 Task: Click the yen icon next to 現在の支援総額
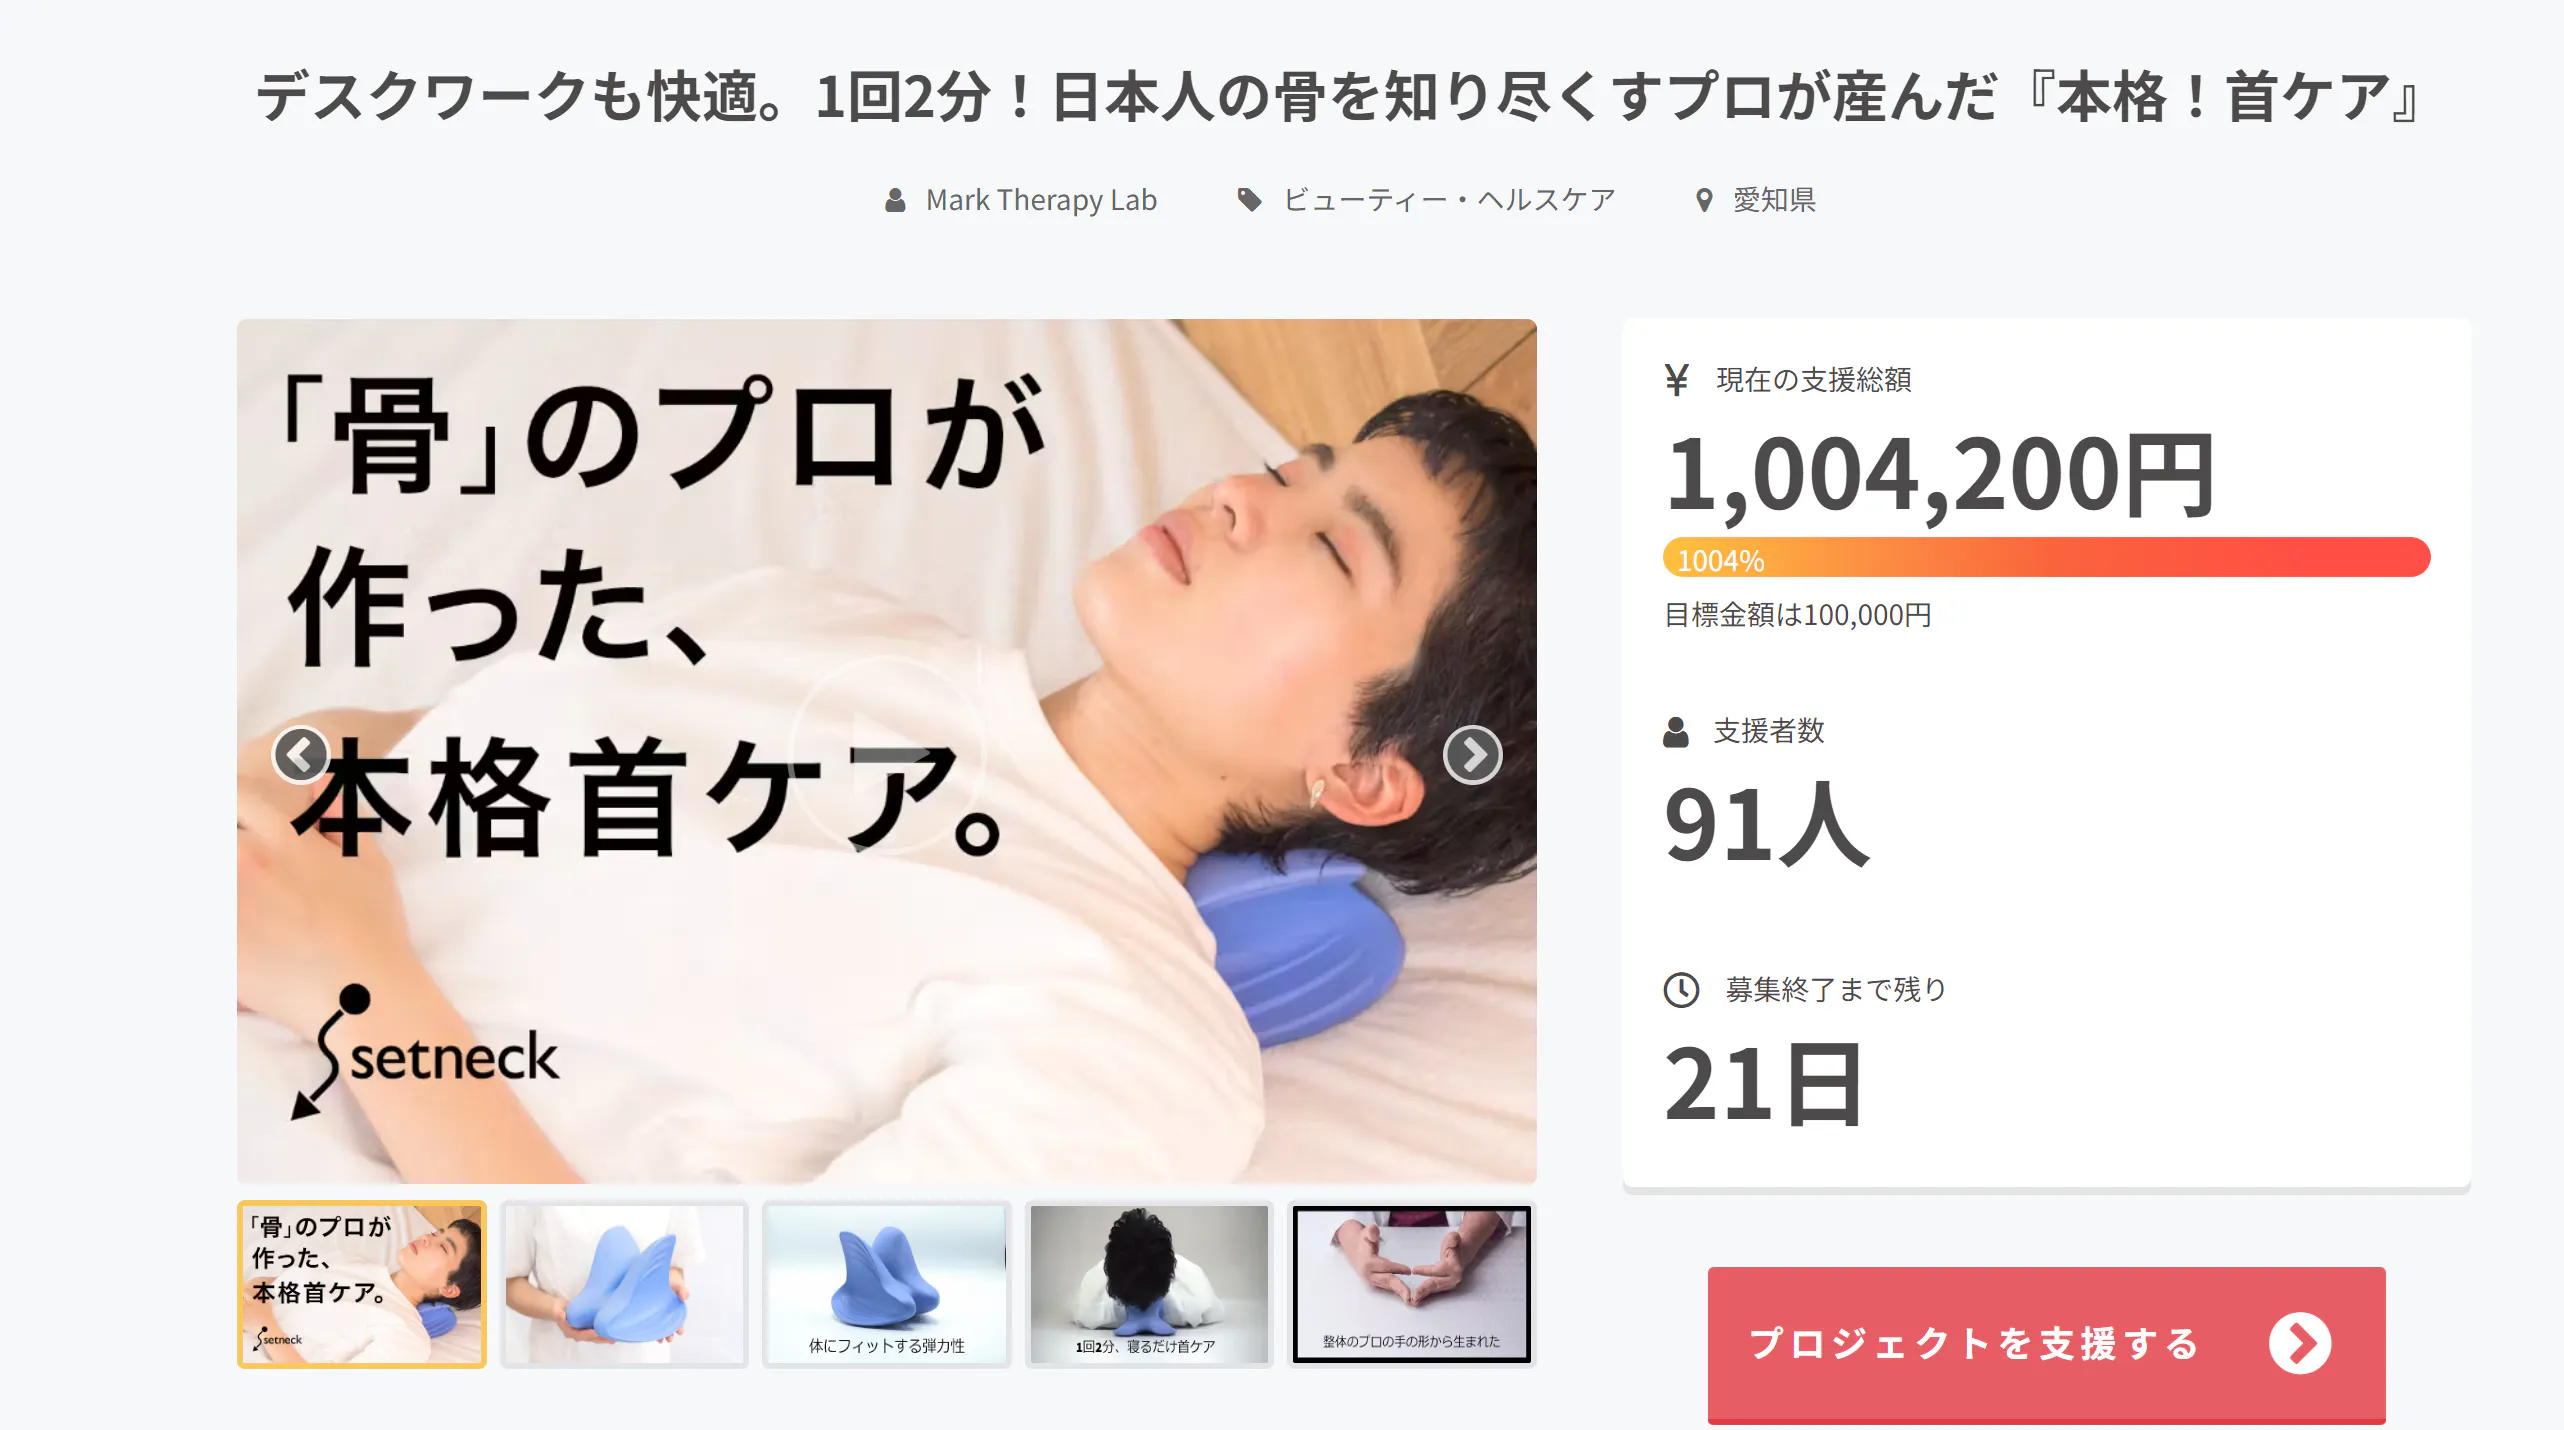(x=1677, y=380)
